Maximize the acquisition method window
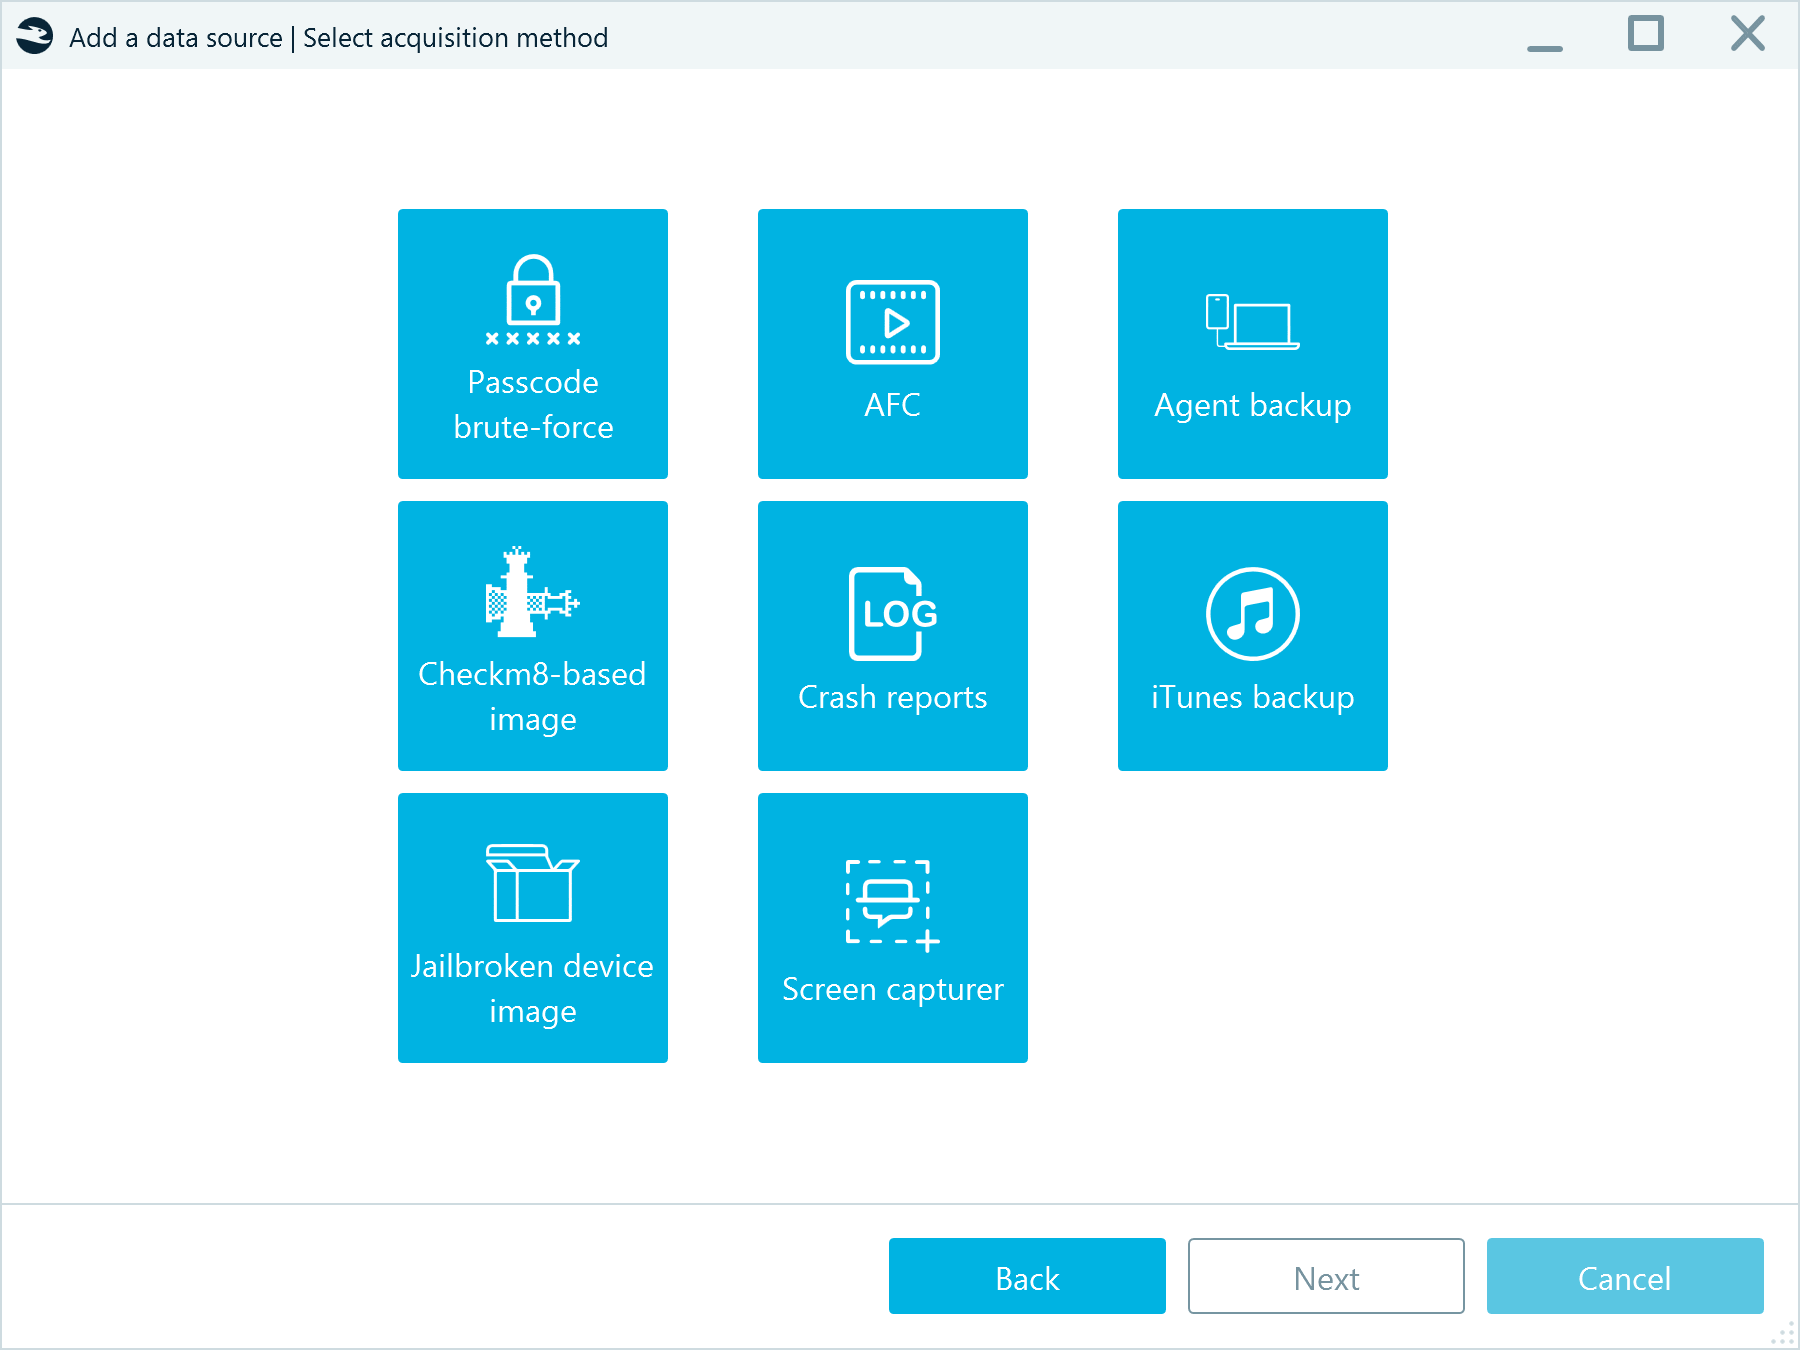1800x1350 pixels. [x=1646, y=34]
